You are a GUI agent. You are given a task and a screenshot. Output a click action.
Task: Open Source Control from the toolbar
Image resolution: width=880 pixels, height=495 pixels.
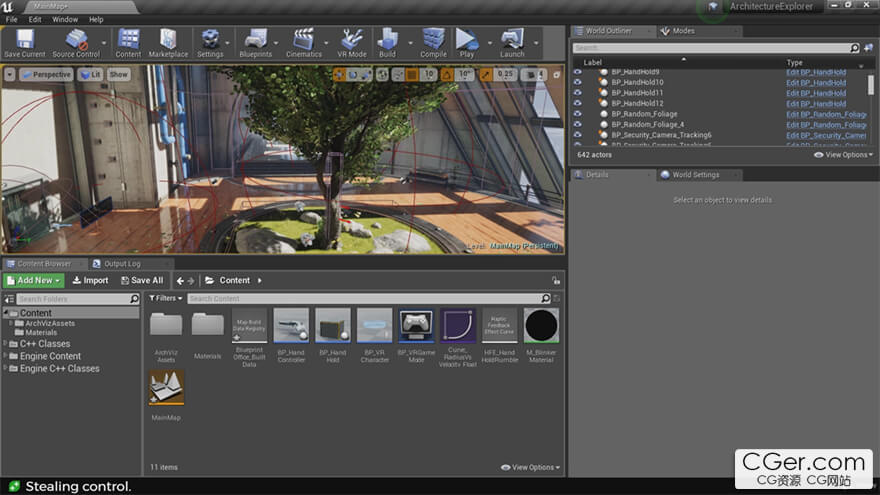[x=76, y=41]
